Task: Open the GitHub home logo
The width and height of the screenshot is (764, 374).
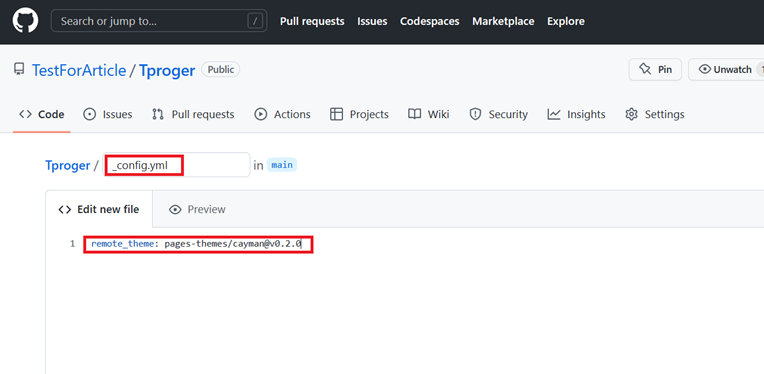Action: [25, 21]
